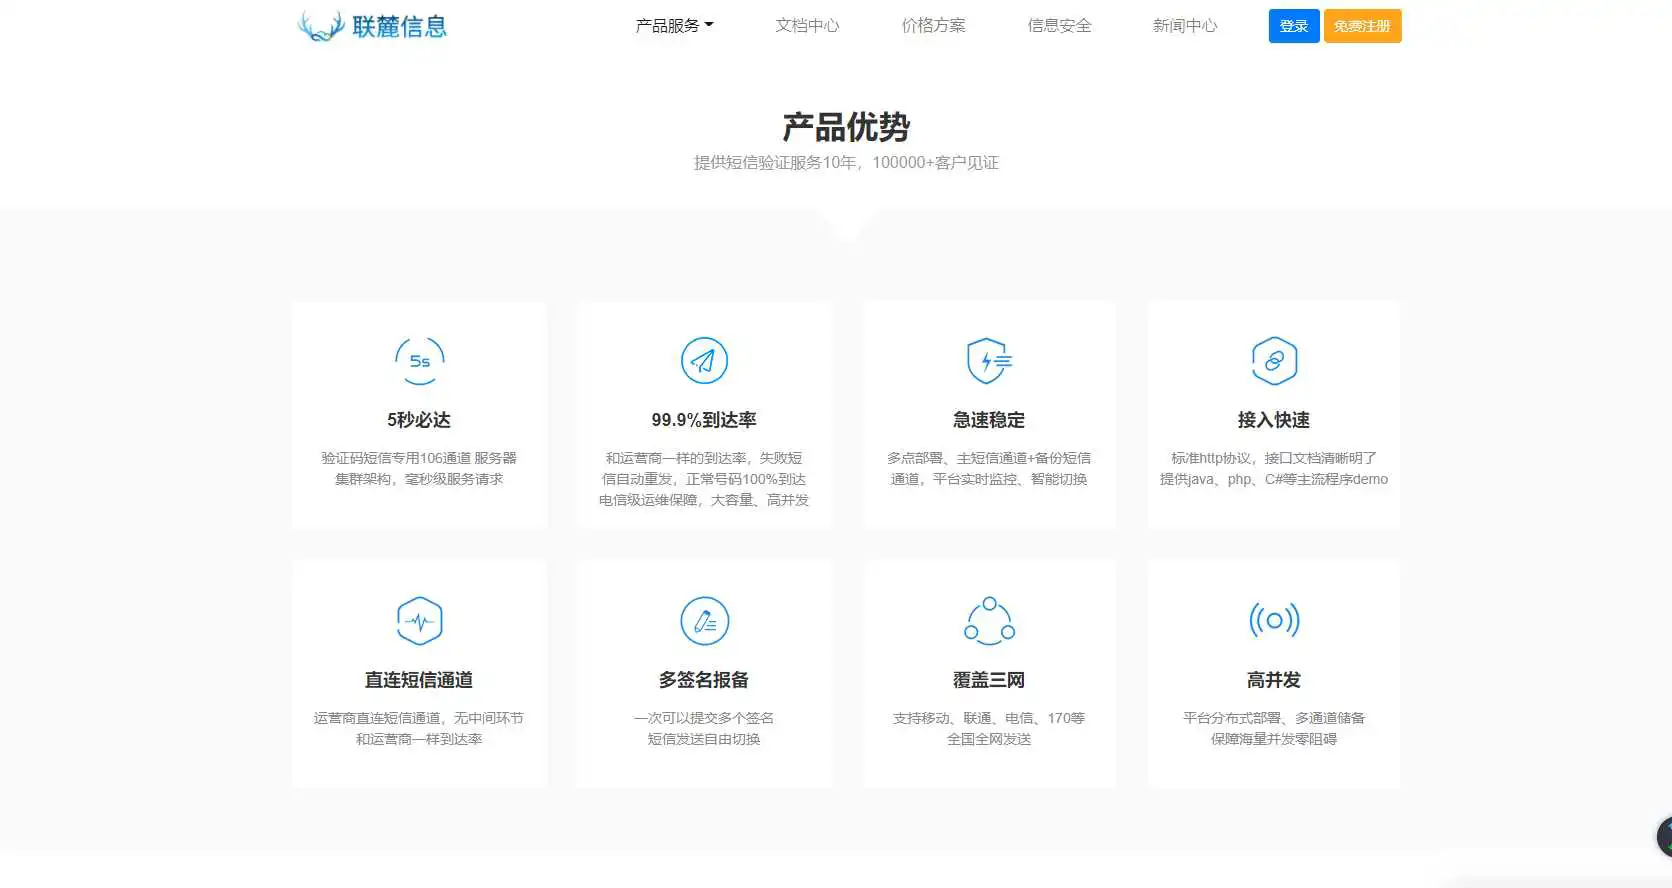Screen dimensions: 1672x888
Task: Select the 5秒必达 card title
Action: point(419,420)
